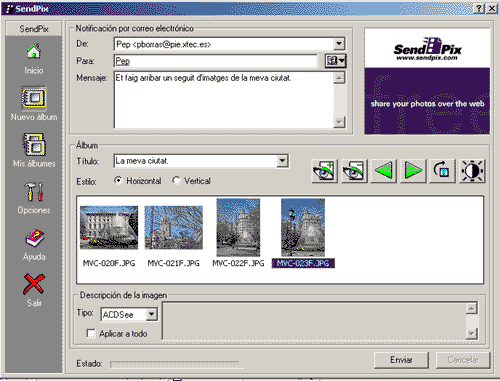500x381 pixels.
Task: Open Opciones tools icon
Action: (34, 191)
